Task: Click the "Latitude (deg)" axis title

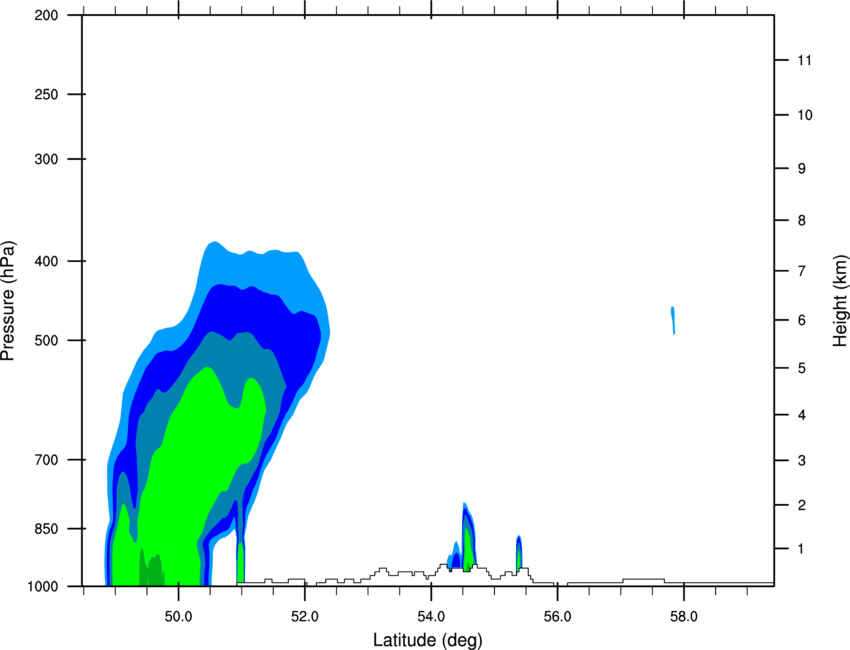Action: [428, 640]
